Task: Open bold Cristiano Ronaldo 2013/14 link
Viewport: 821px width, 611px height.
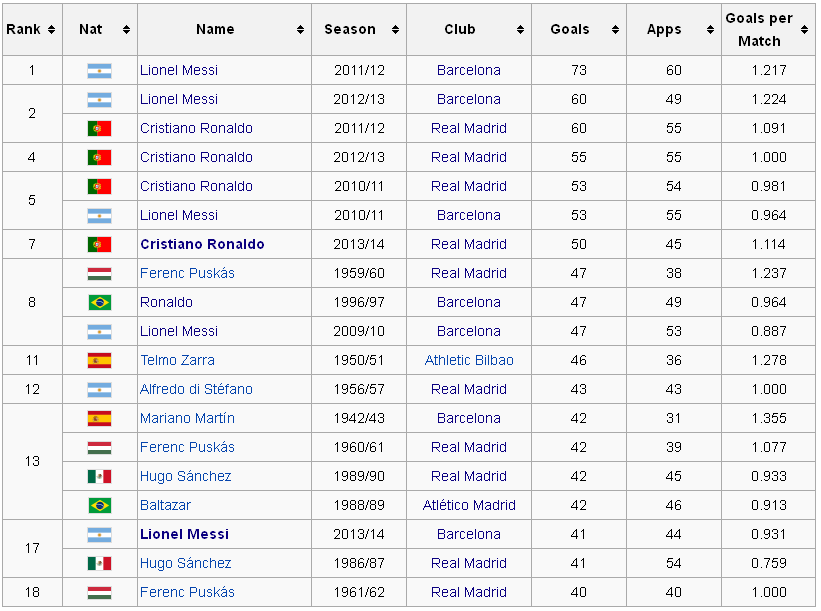Action: pyautogui.click(x=202, y=245)
